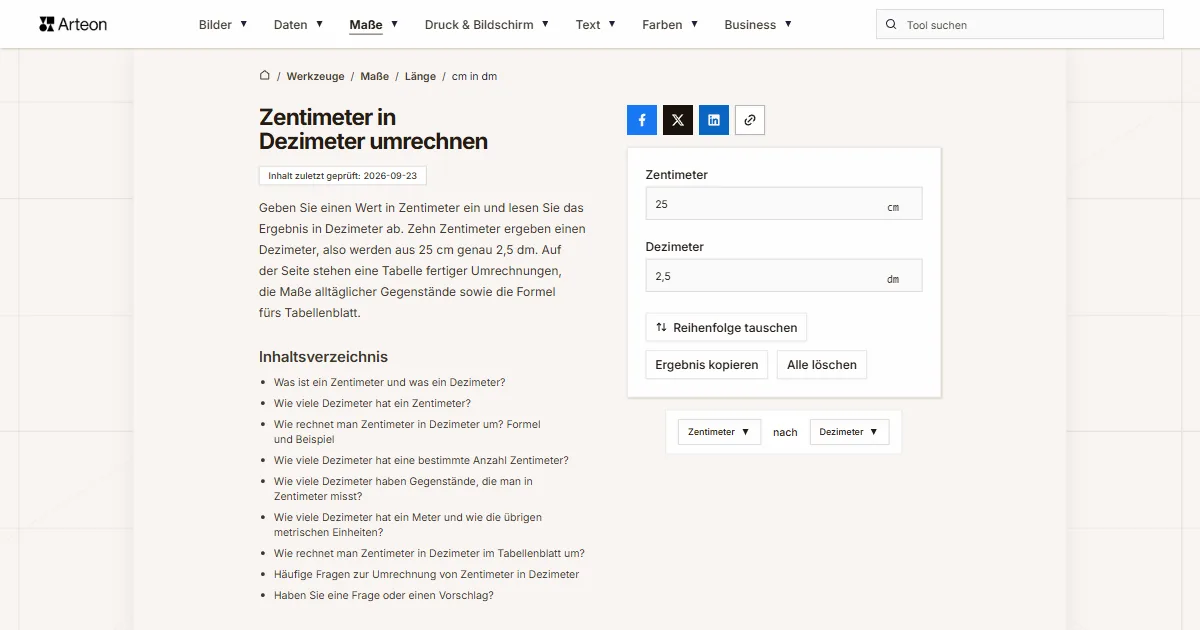Image resolution: width=1200 pixels, height=630 pixels.
Task: Click the home icon in breadcrumb
Action: (265, 75)
